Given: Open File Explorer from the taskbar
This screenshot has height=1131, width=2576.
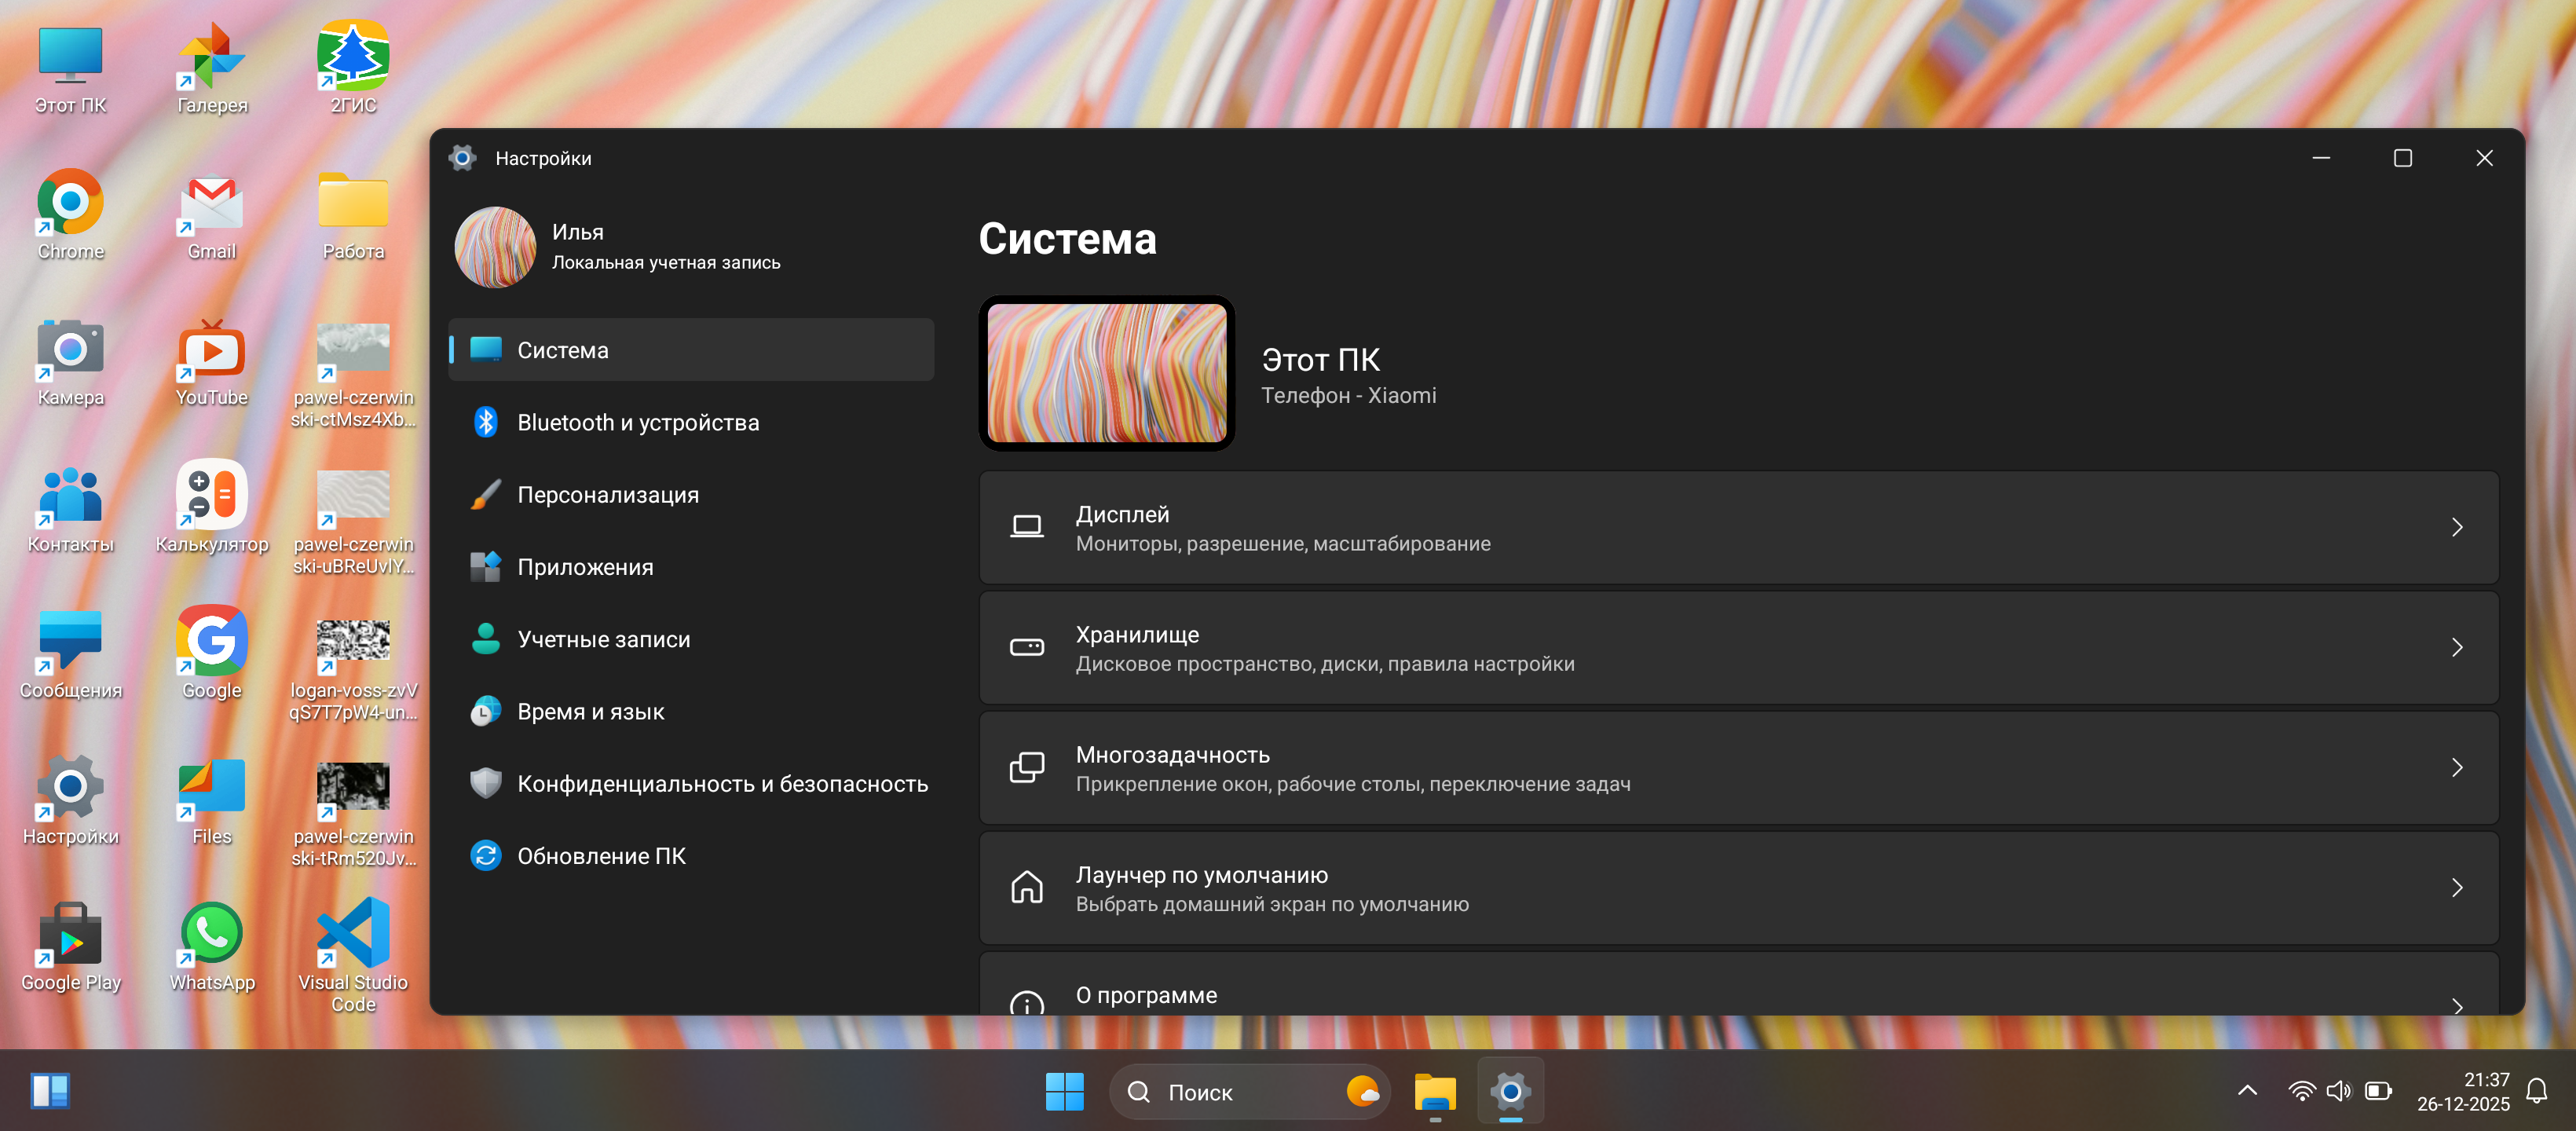Looking at the screenshot, I should (1434, 1091).
